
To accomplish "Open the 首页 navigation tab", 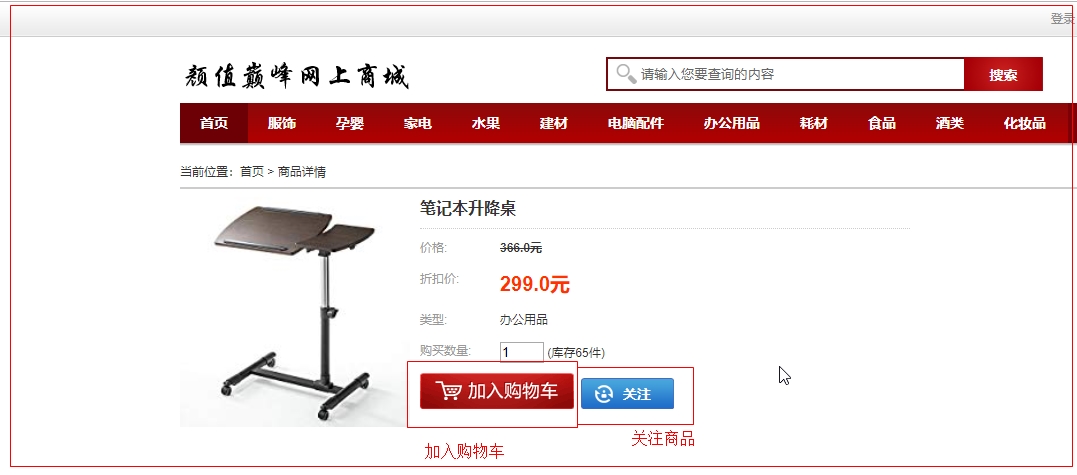I will [214, 124].
